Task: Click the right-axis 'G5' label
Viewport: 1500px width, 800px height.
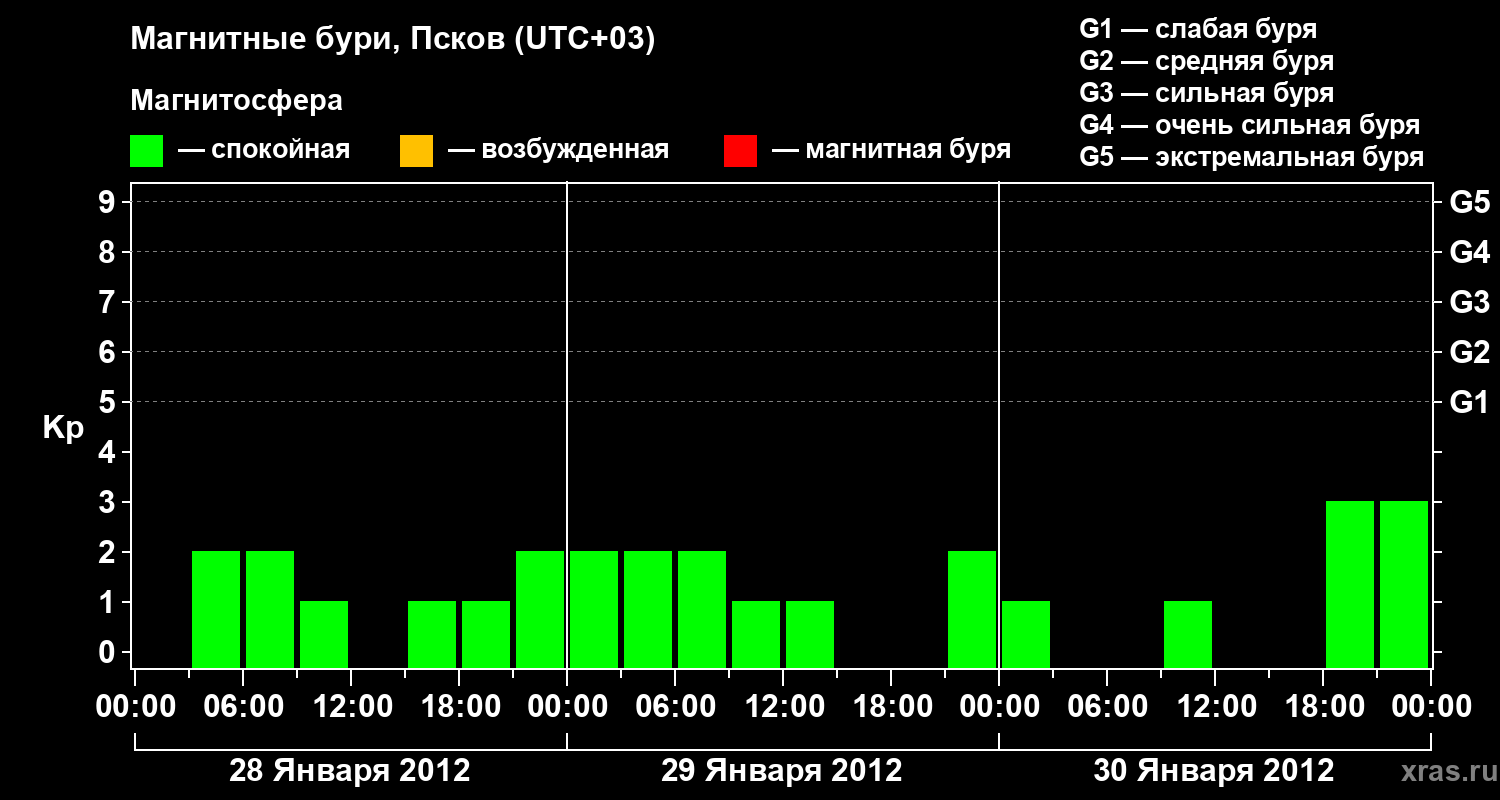Action: click(x=1469, y=202)
